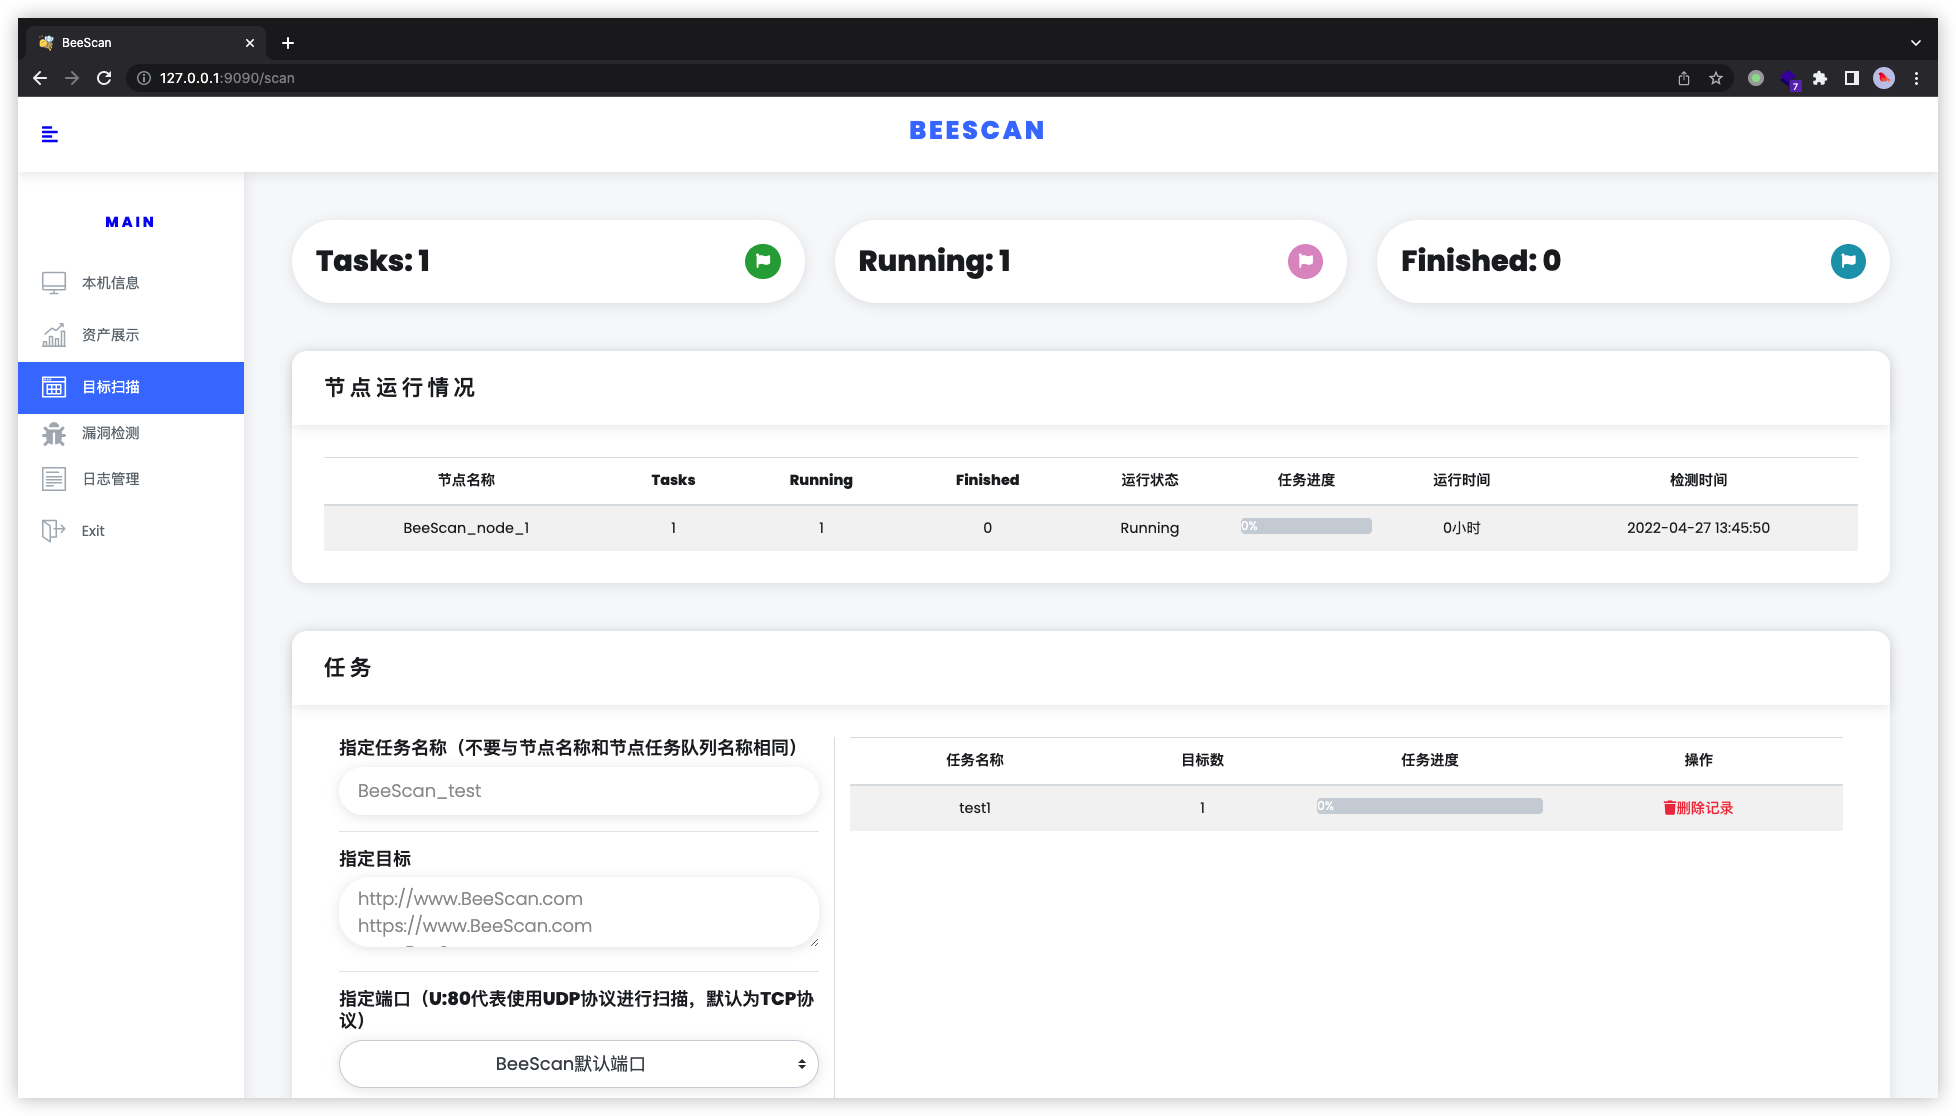Click the hamburger menu icon at top left
Viewport: 1956px width, 1116px height.
(50, 134)
